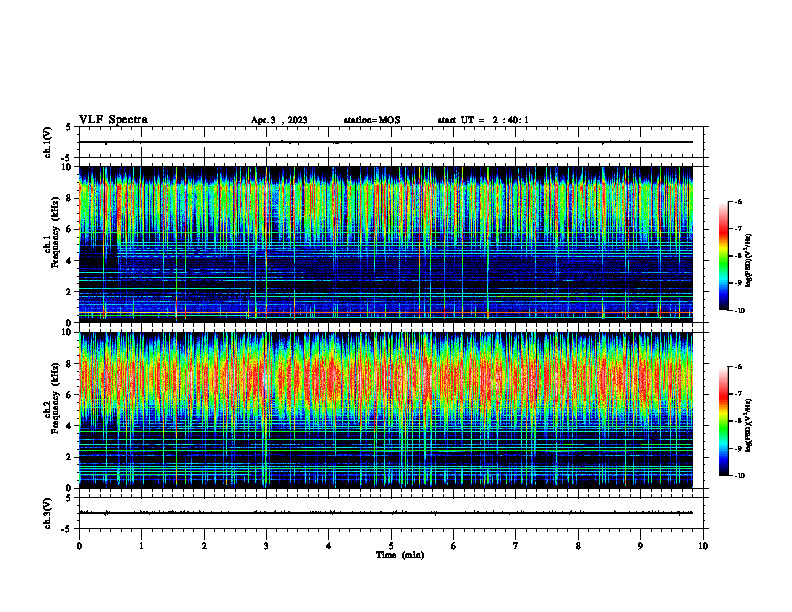The width and height of the screenshot is (792, 612).
Task: Click the ch.3 voltage waveform trace panel
Action: pyautogui.click(x=391, y=513)
